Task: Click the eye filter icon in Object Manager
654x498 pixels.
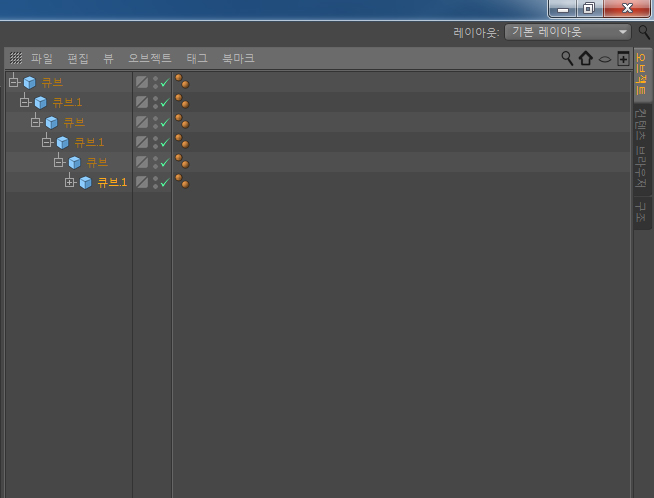Action: click(x=605, y=59)
